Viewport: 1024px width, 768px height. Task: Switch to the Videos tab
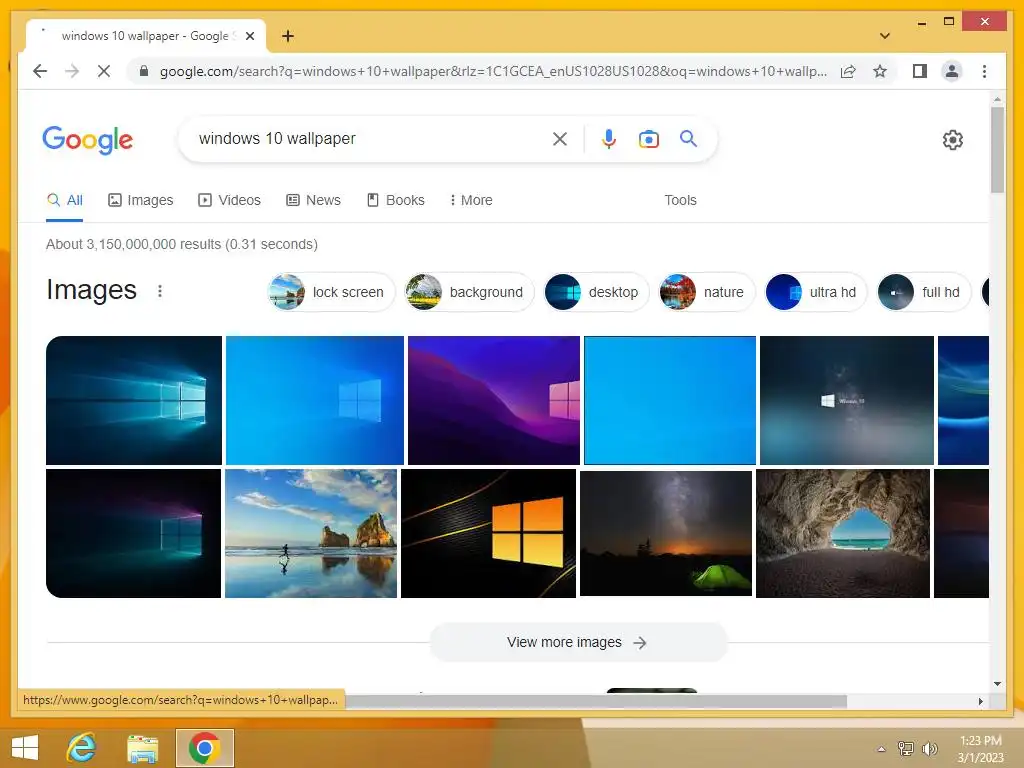(229, 200)
